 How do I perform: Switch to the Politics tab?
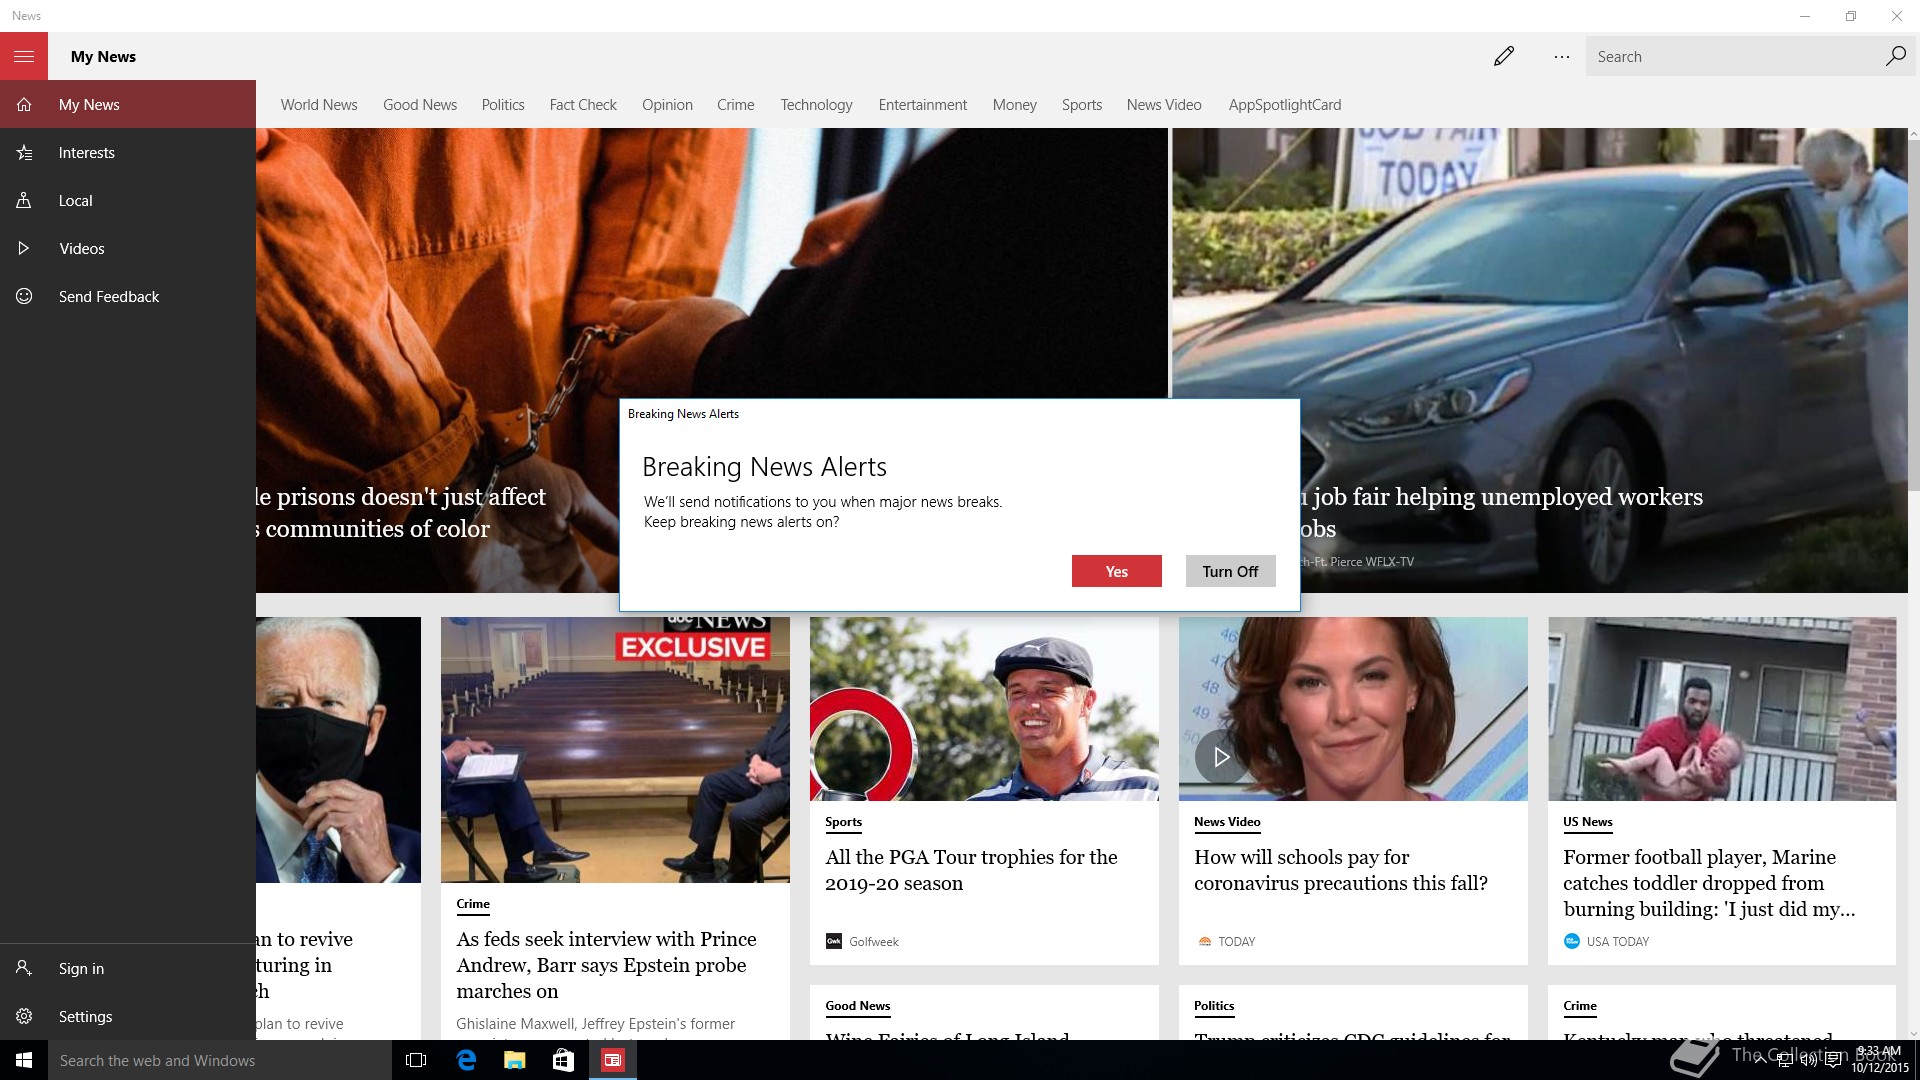503,104
